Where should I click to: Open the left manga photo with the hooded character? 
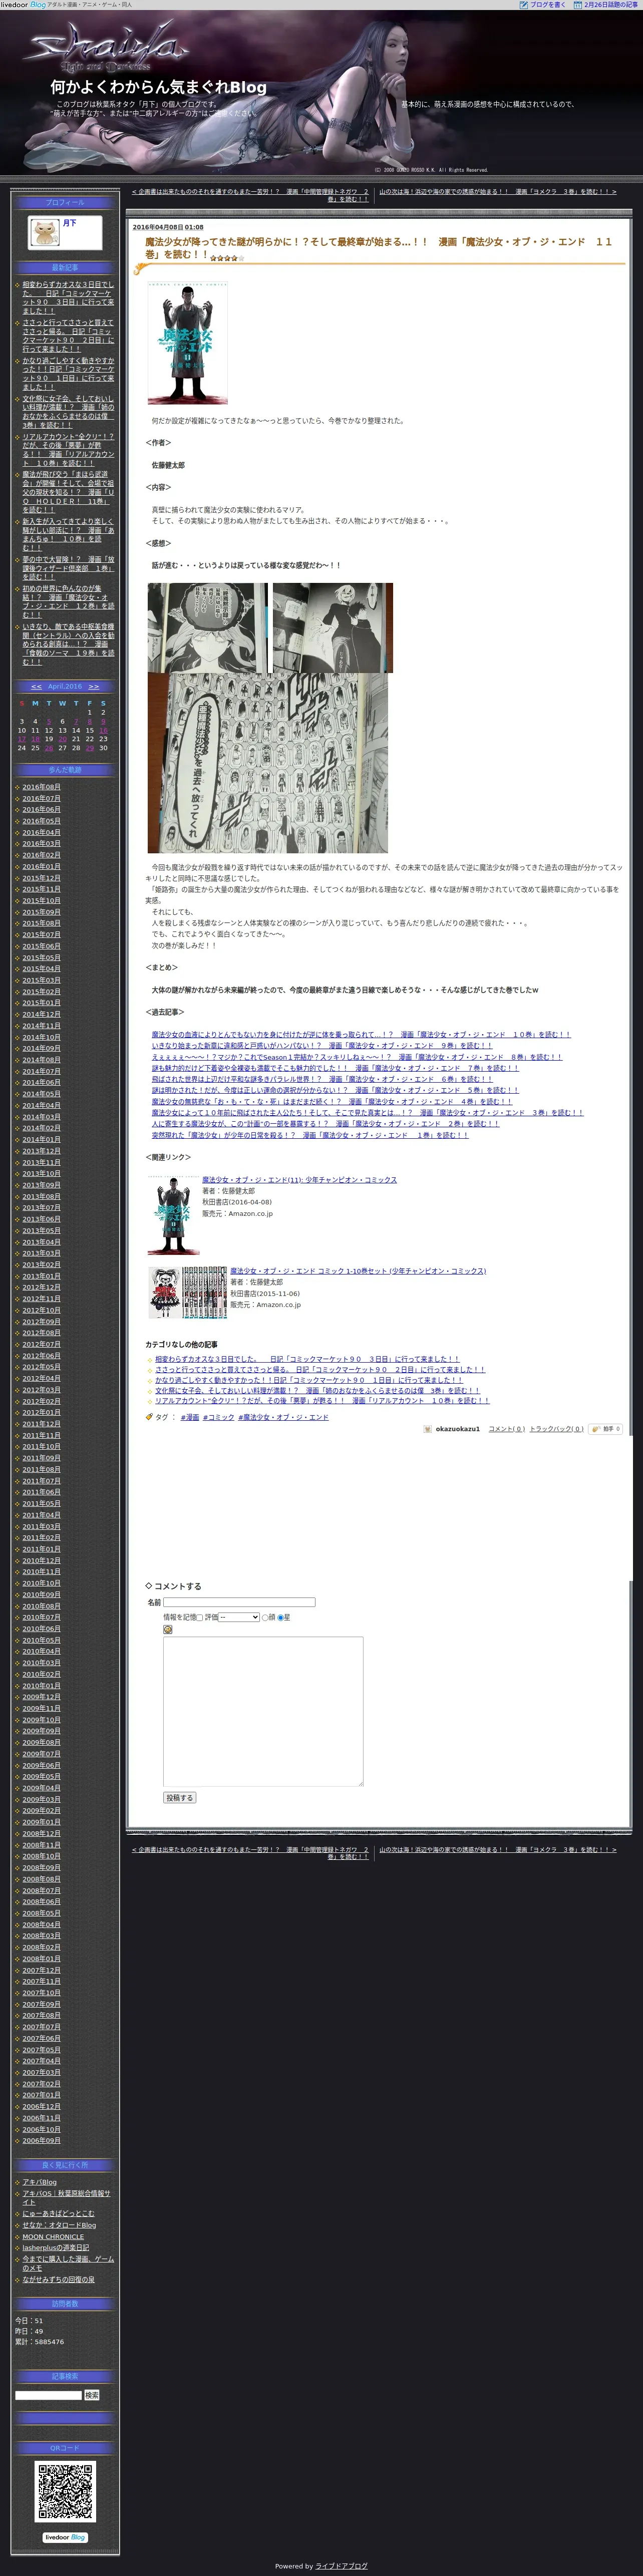[208, 627]
